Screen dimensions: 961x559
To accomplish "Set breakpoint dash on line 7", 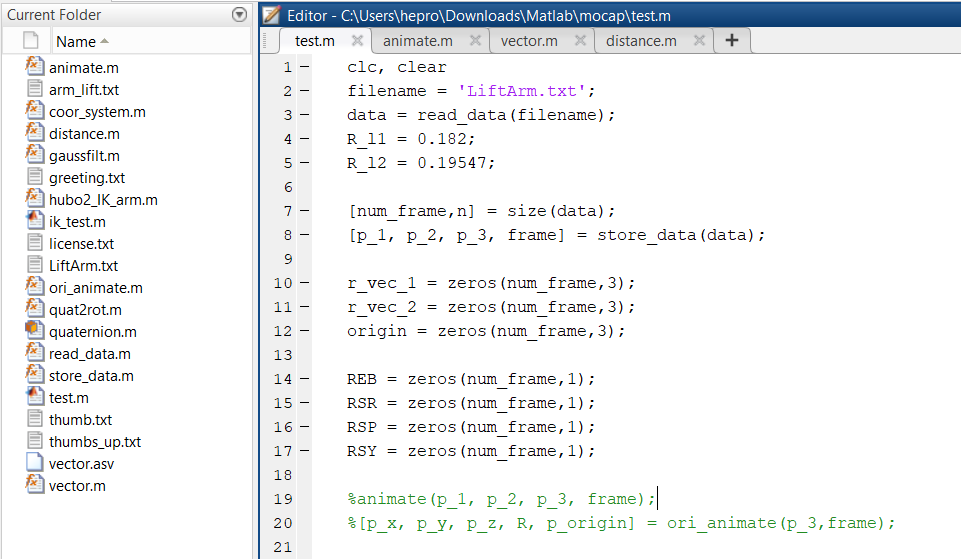I will tap(305, 211).
